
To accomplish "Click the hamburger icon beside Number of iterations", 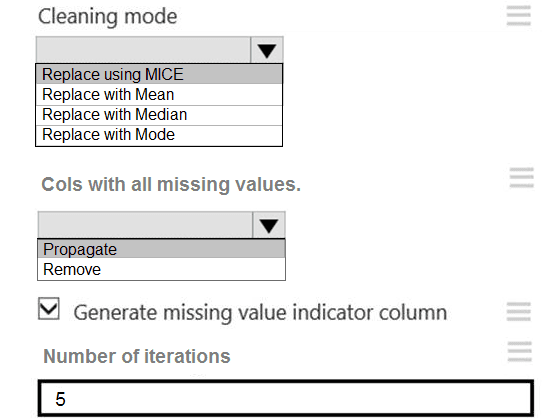I will pos(519,351).
